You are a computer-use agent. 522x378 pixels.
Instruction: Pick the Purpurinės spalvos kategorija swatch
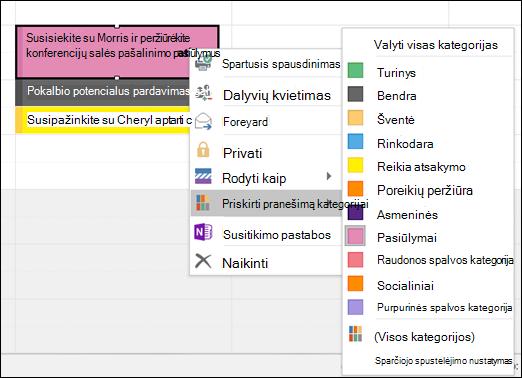tap(355, 307)
